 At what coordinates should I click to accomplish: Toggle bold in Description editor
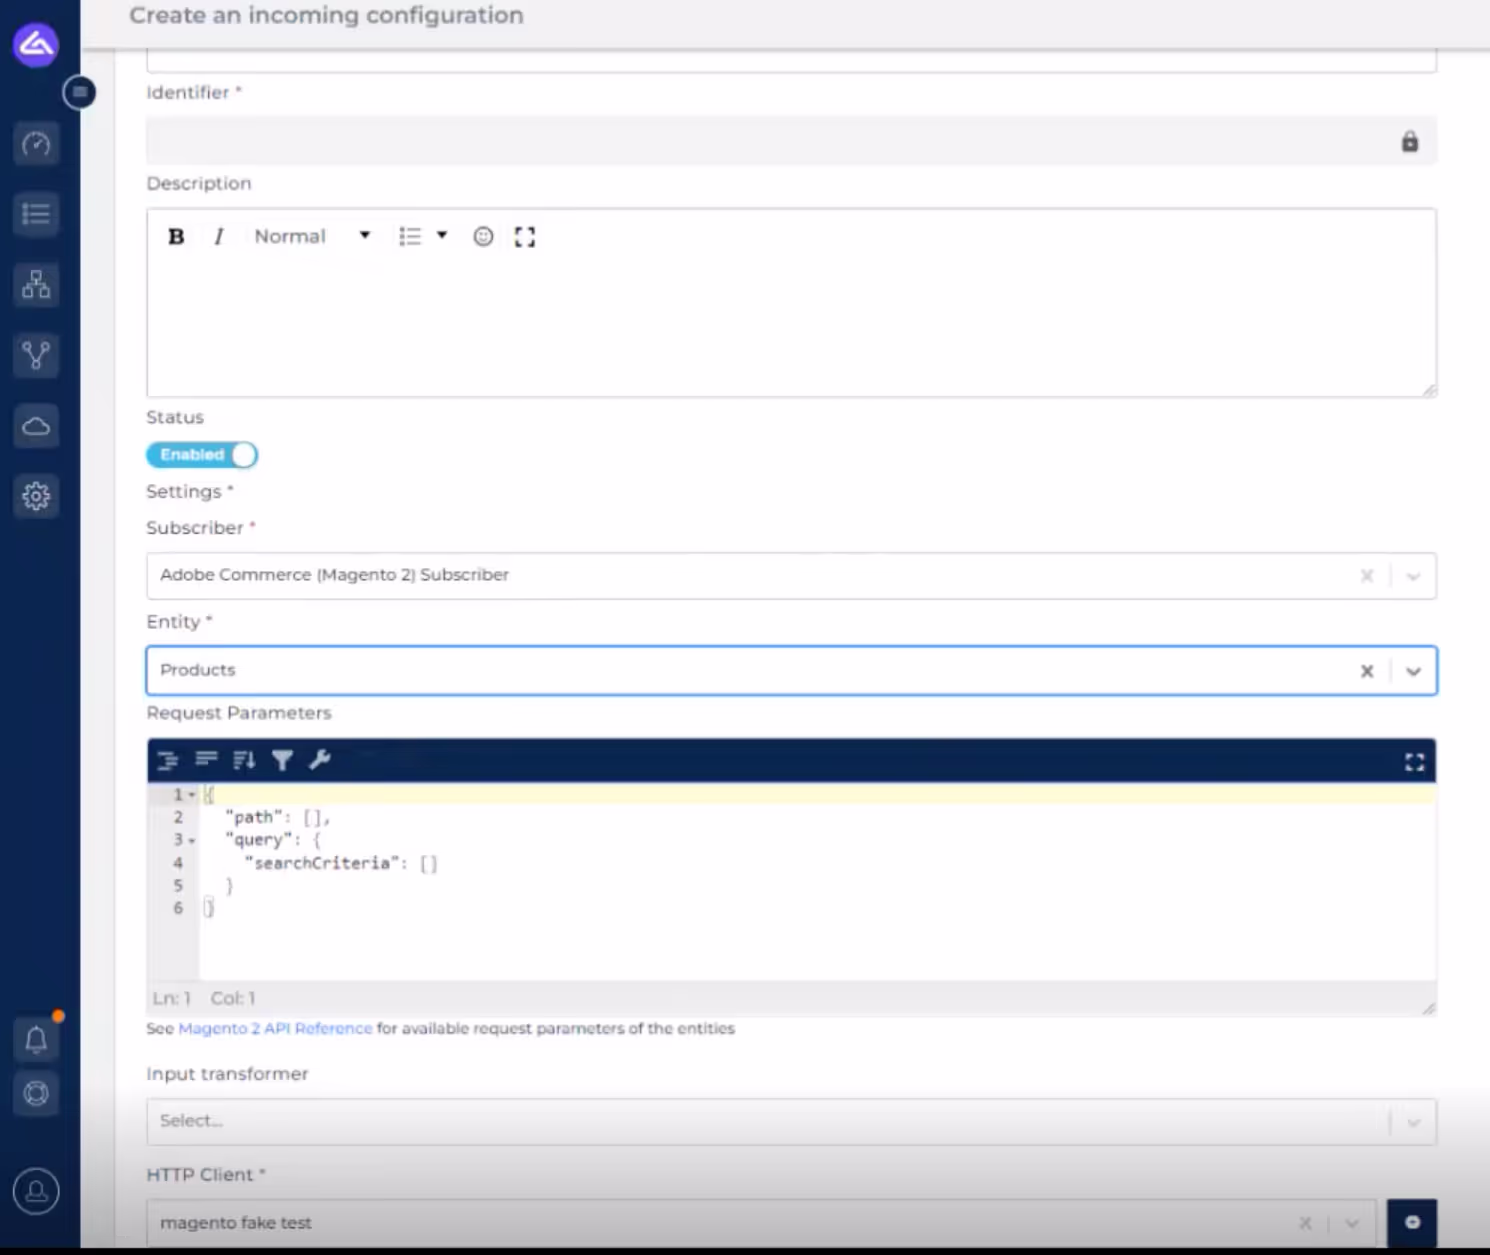tap(176, 237)
